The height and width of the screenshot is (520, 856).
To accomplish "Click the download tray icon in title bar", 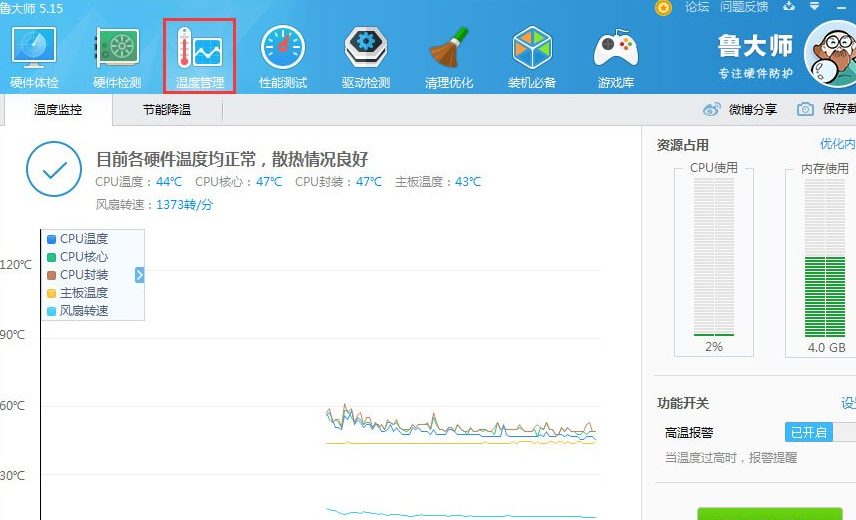I will [x=789, y=6].
